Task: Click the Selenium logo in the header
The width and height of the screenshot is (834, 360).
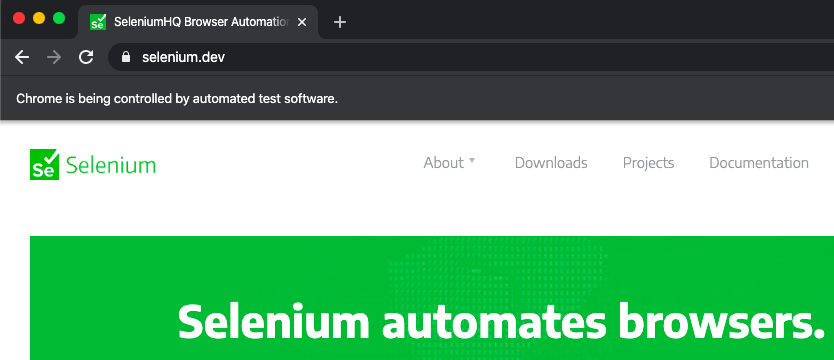Action: point(93,164)
